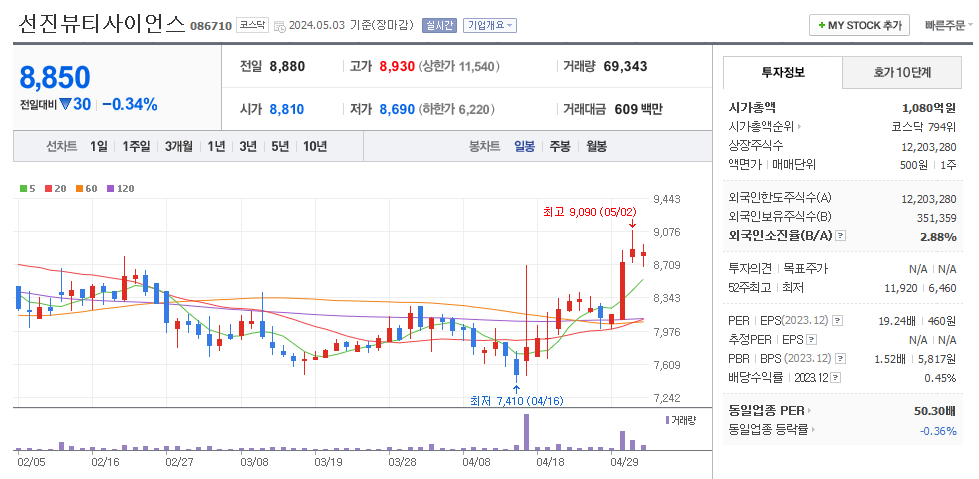Click the 전일 value 8,880
979x479 pixels.
tap(287, 66)
